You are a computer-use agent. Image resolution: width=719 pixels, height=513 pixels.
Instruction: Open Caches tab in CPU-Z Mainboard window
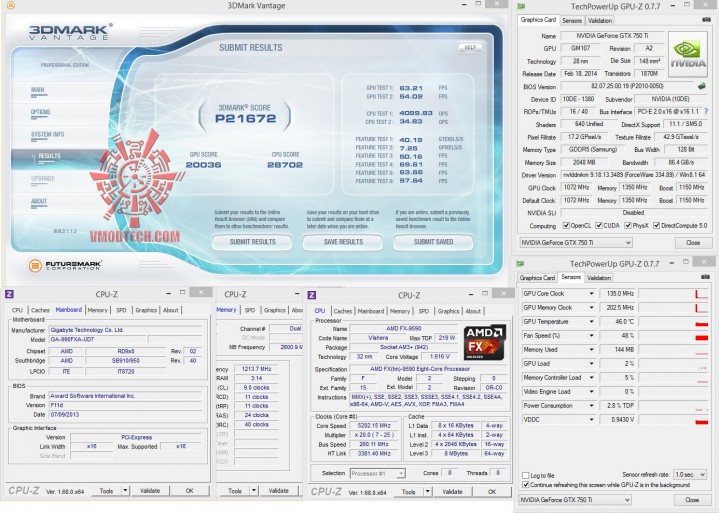[x=40, y=310]
